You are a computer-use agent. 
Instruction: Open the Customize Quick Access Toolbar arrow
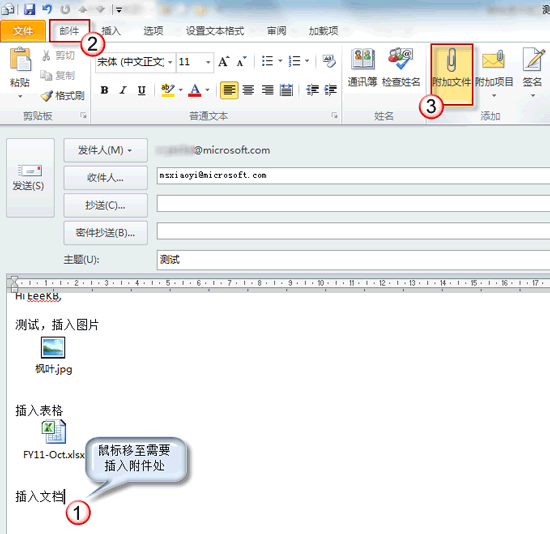119,10
